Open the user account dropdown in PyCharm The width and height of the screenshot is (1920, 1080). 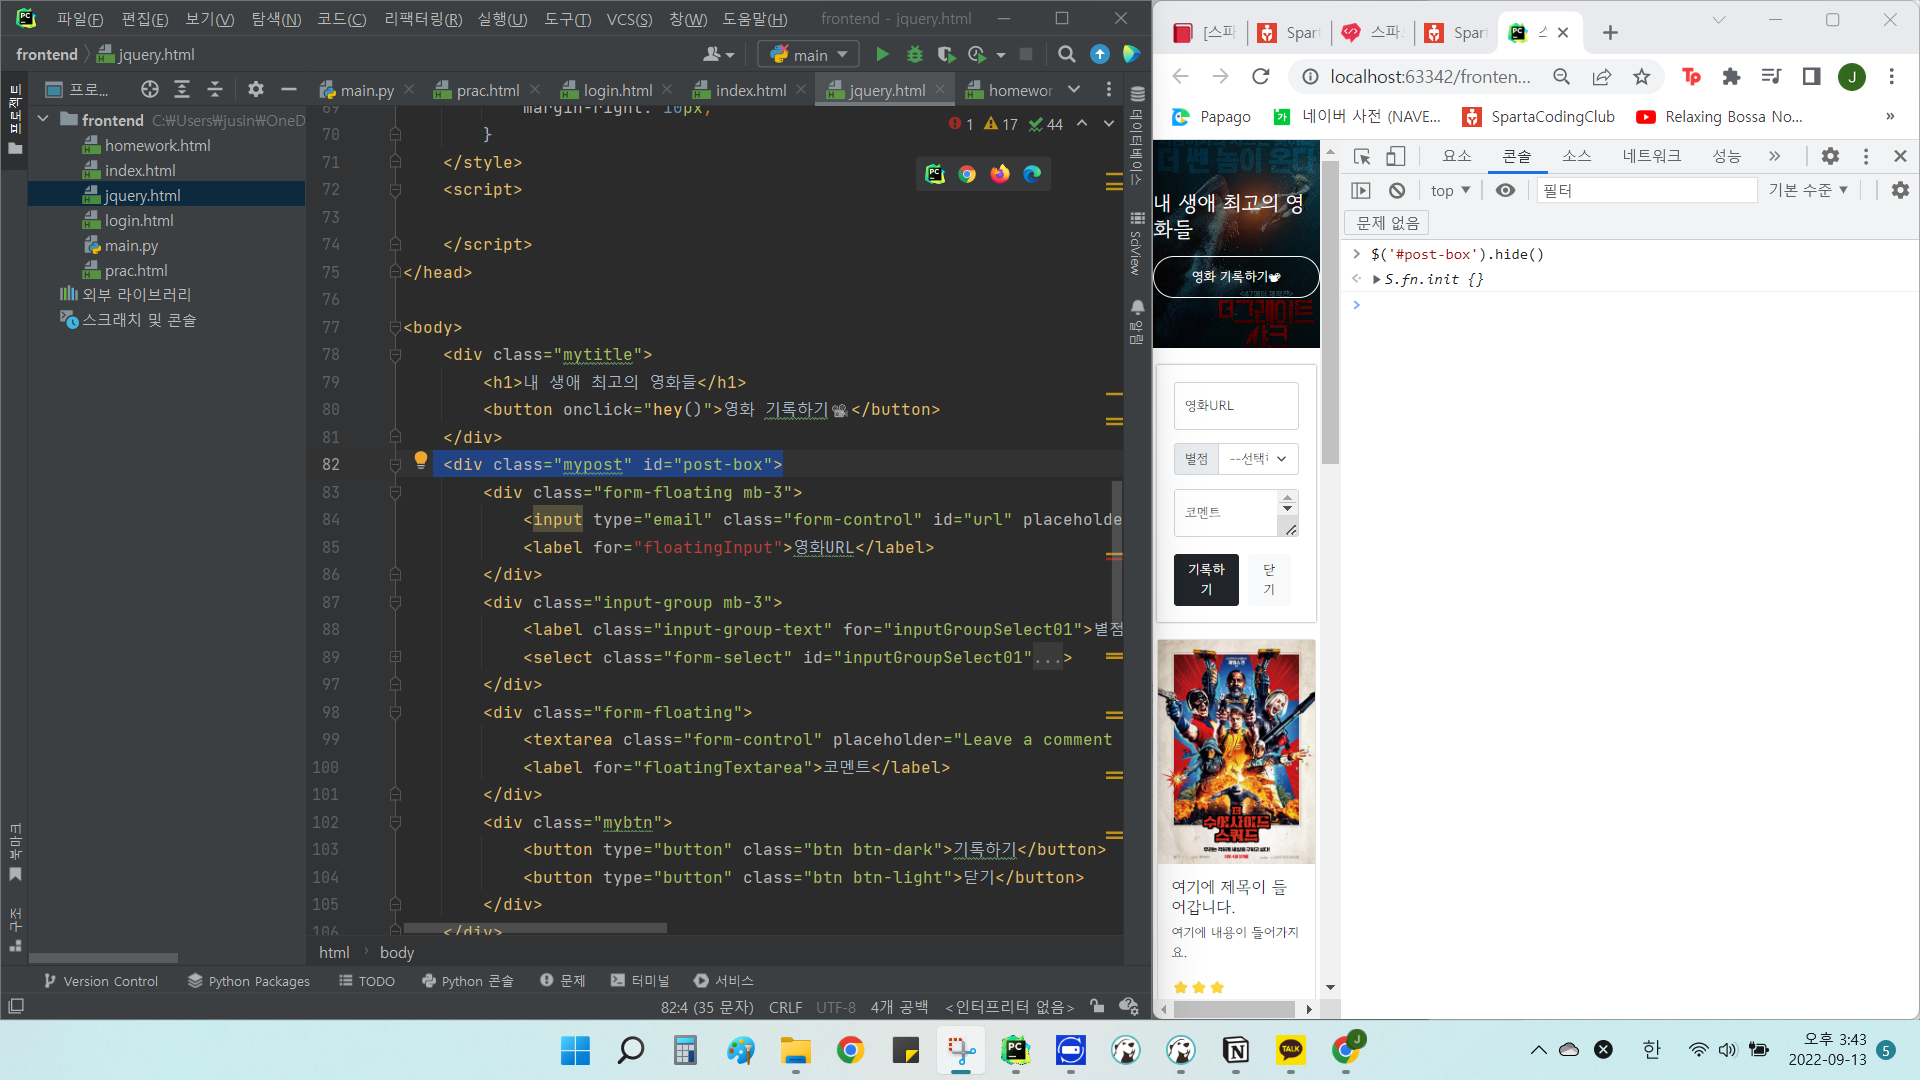(x=719, y=55)
